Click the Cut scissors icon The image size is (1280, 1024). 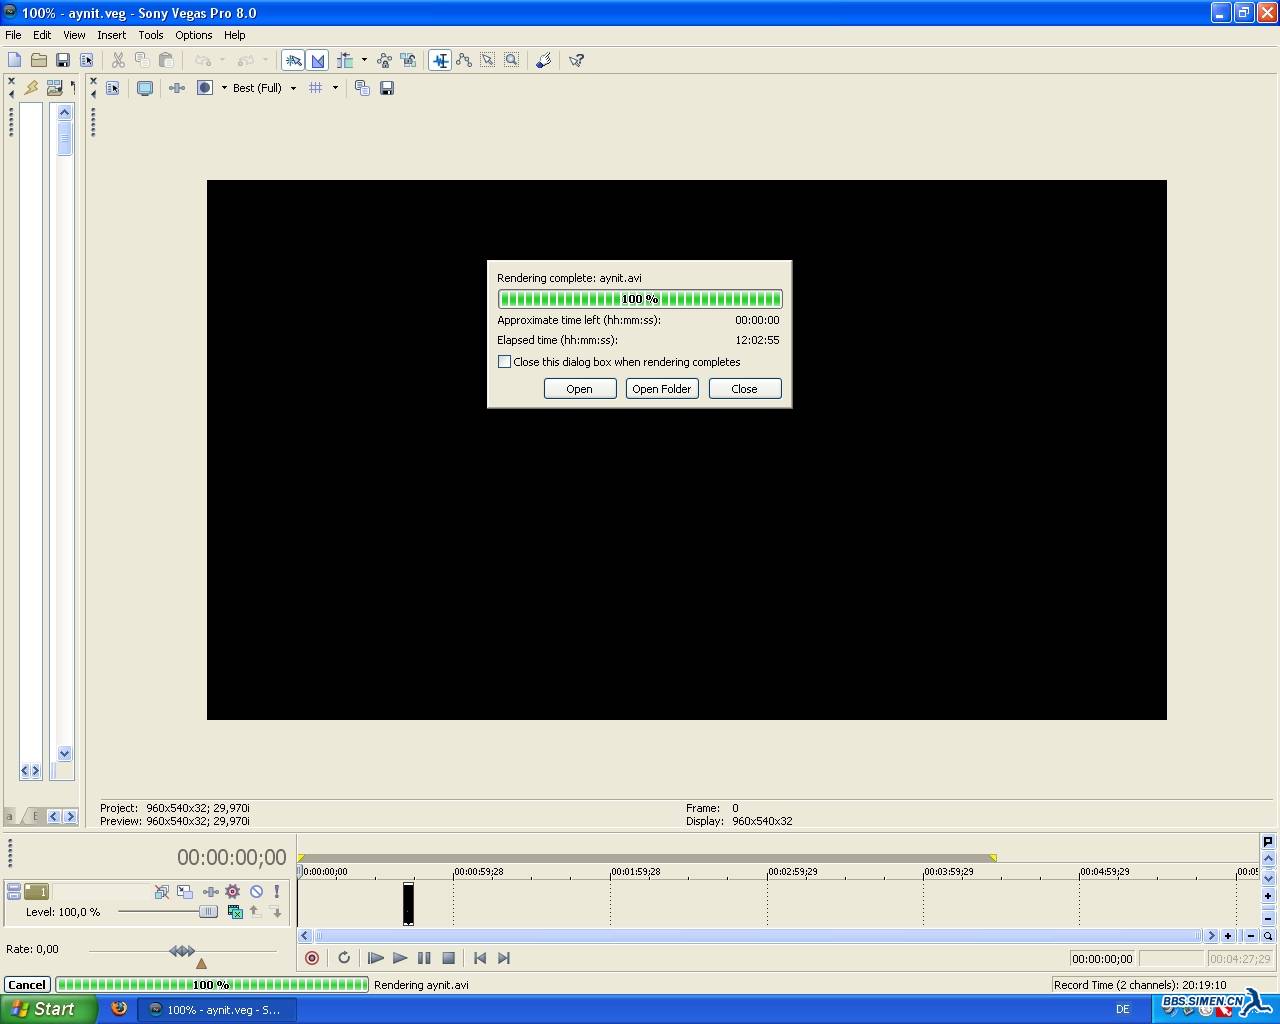(118, 60)
